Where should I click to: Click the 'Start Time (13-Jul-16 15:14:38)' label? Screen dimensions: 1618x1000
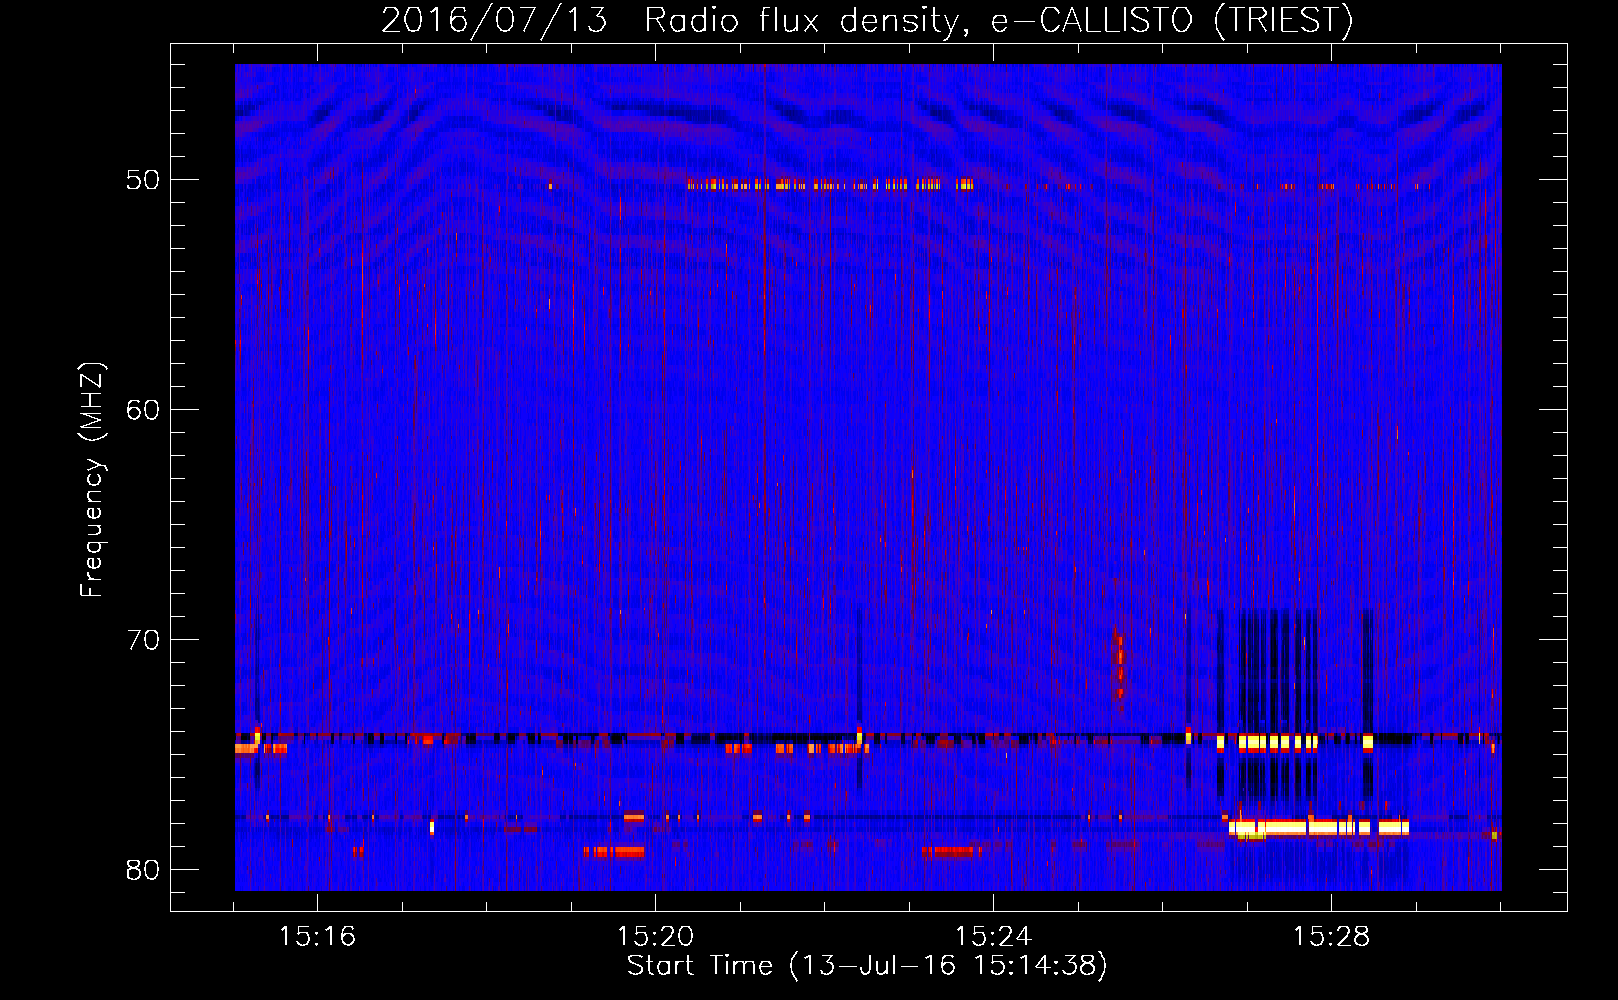click(x=867, y=966)
